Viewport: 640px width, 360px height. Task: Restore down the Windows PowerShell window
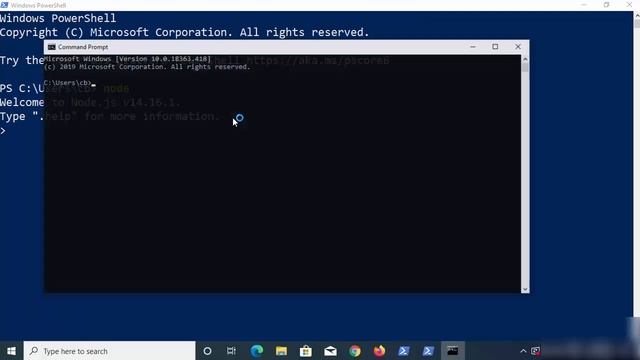pyautogui.click(x=606, y=5)
